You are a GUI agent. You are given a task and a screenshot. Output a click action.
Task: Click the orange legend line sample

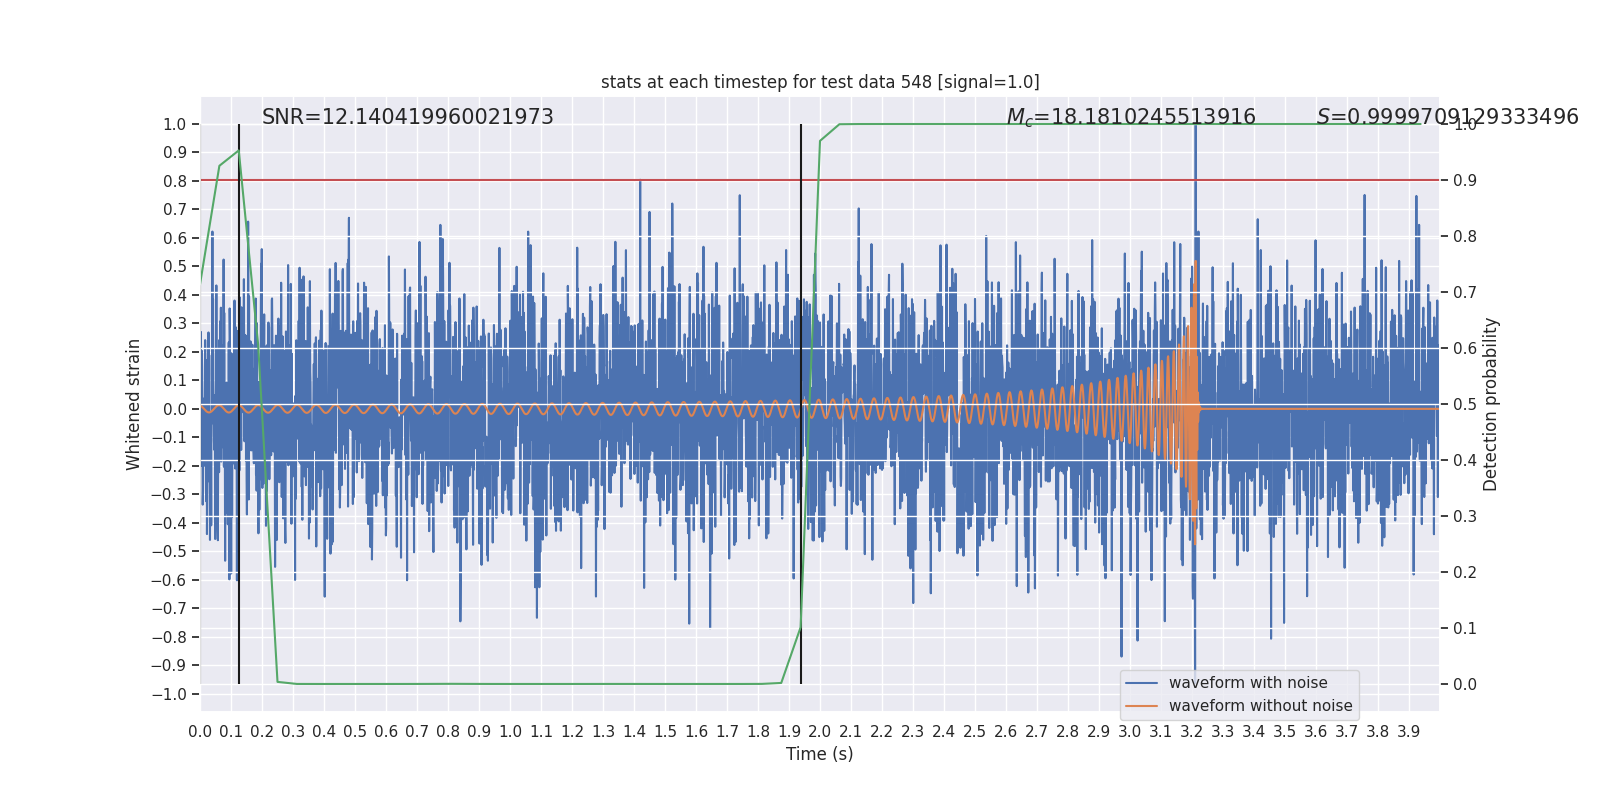[x=1142, y=706]
